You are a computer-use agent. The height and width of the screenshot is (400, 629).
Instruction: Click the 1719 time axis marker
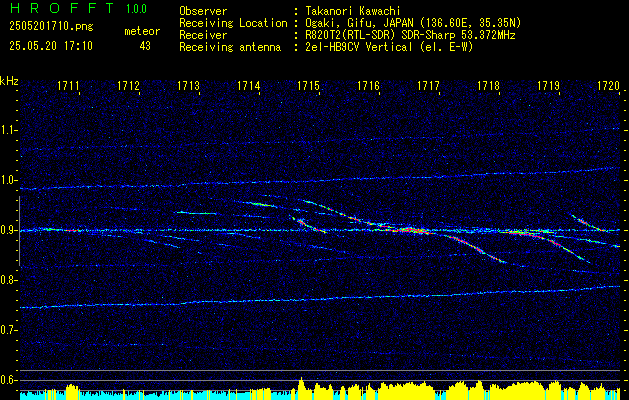(548, 85)
